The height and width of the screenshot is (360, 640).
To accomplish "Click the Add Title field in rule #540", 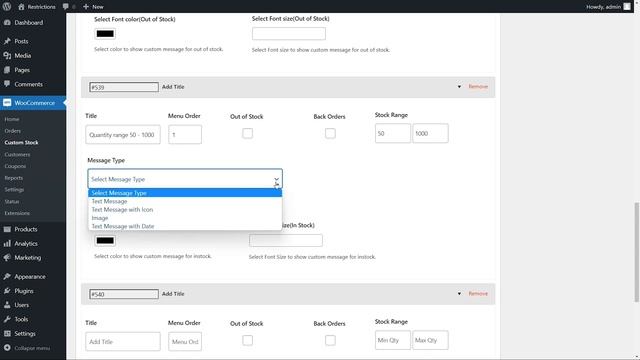I will (x=123, y=342).
